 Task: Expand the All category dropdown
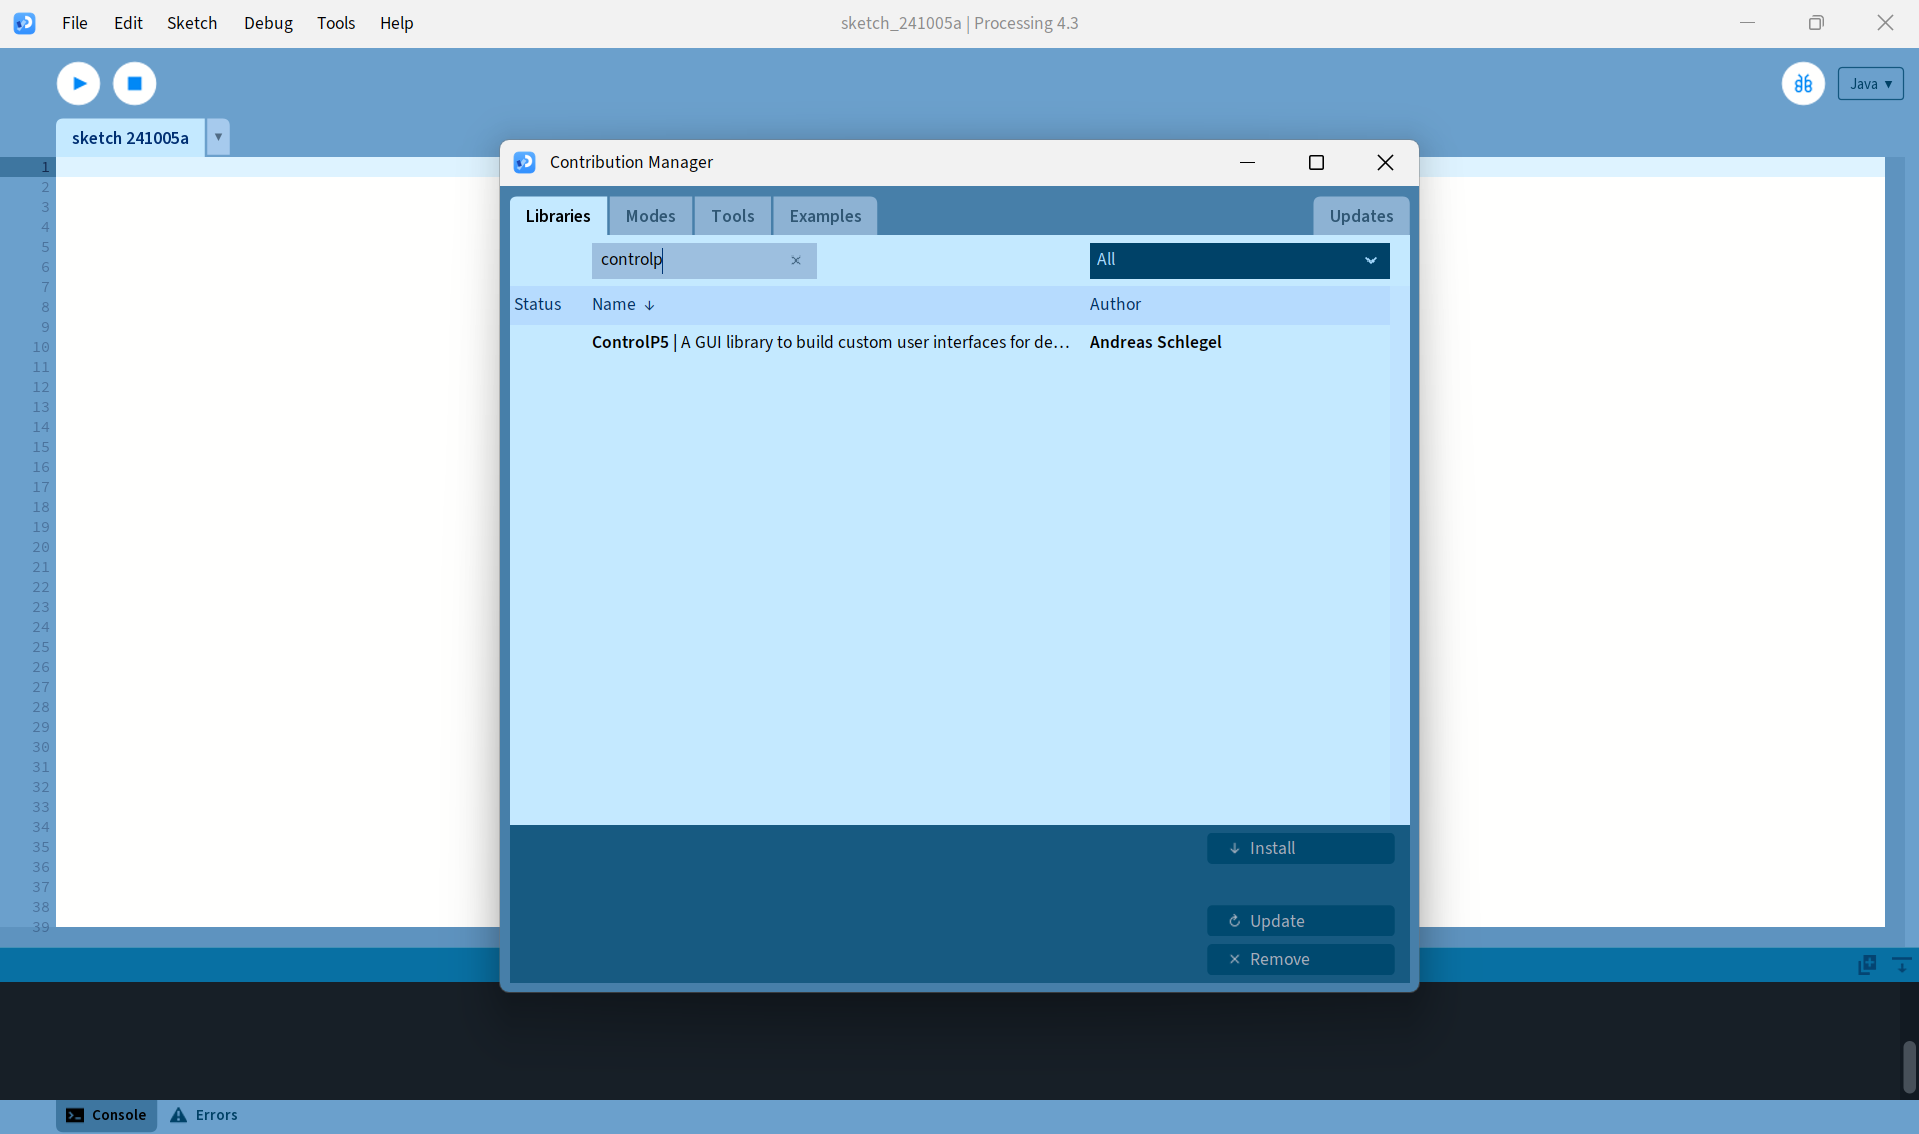[1239, 260]
